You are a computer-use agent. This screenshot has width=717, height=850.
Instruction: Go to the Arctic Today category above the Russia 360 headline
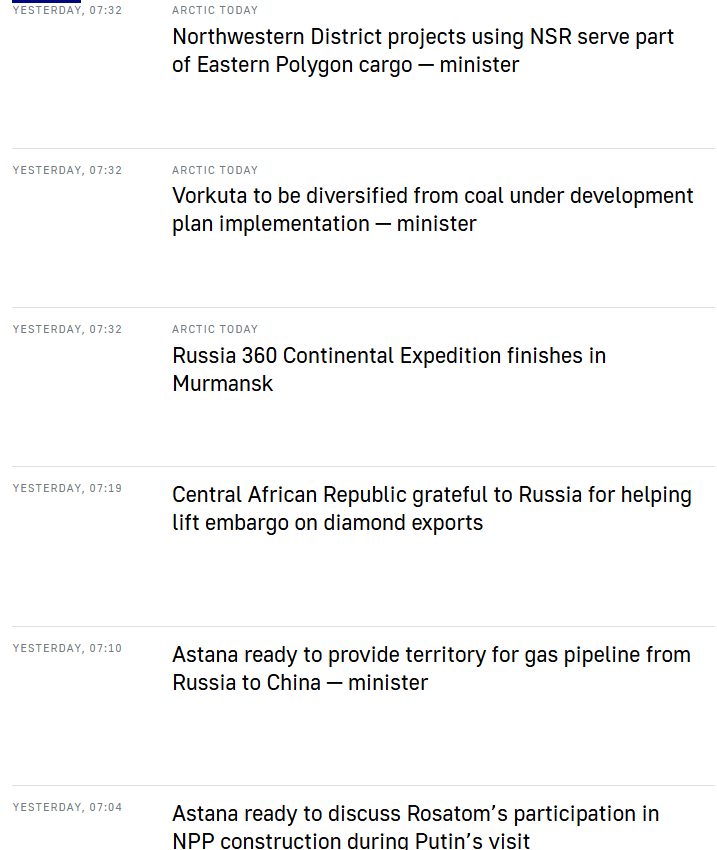point(215,329)
